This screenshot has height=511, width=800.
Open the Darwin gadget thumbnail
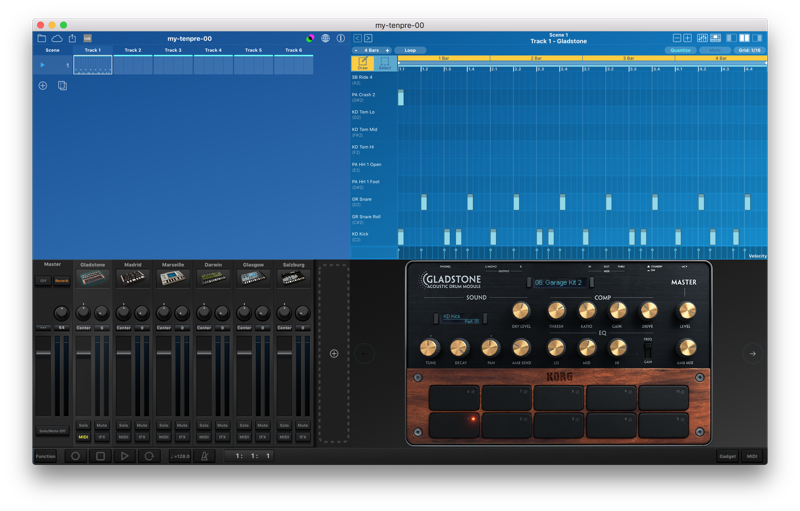coord(213,278)
